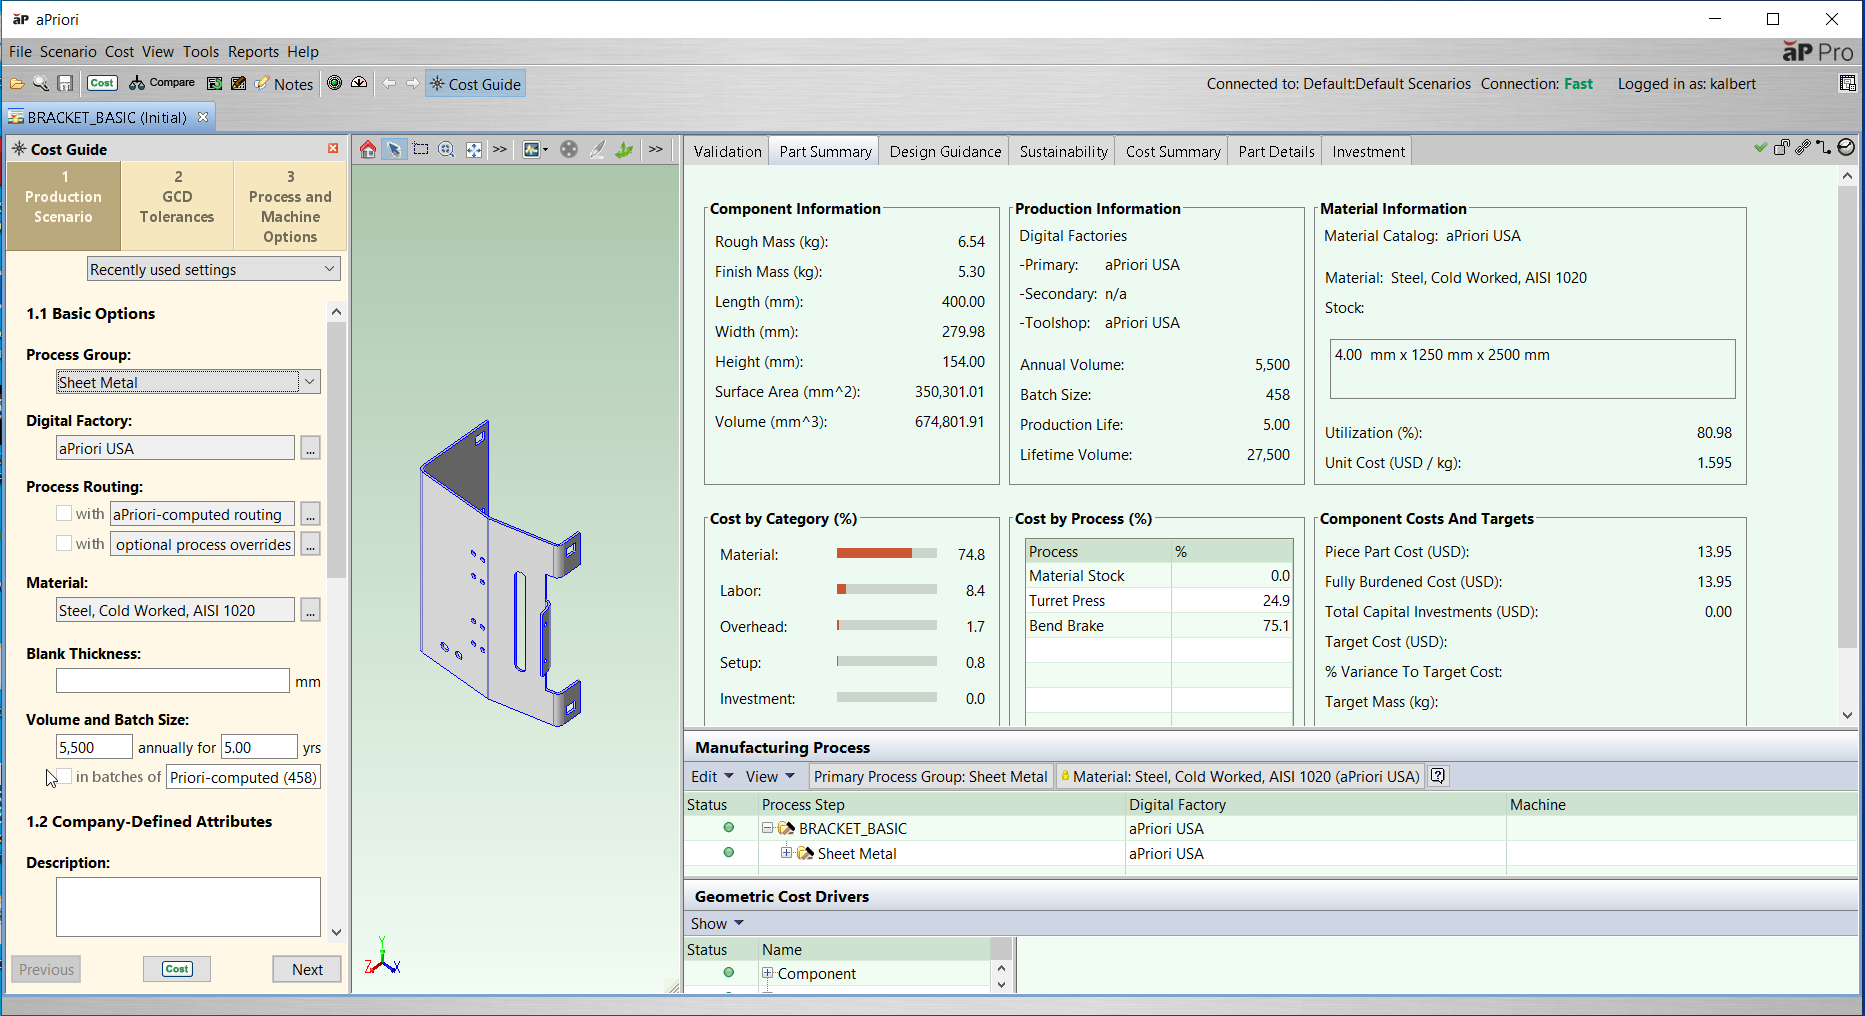
Task: Open Notes from the toolbar
Action: coord(284,84)
